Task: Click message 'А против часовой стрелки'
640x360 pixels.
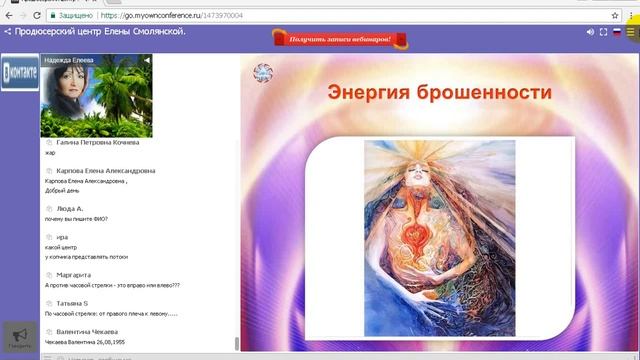Action: (x=112, y=285)
